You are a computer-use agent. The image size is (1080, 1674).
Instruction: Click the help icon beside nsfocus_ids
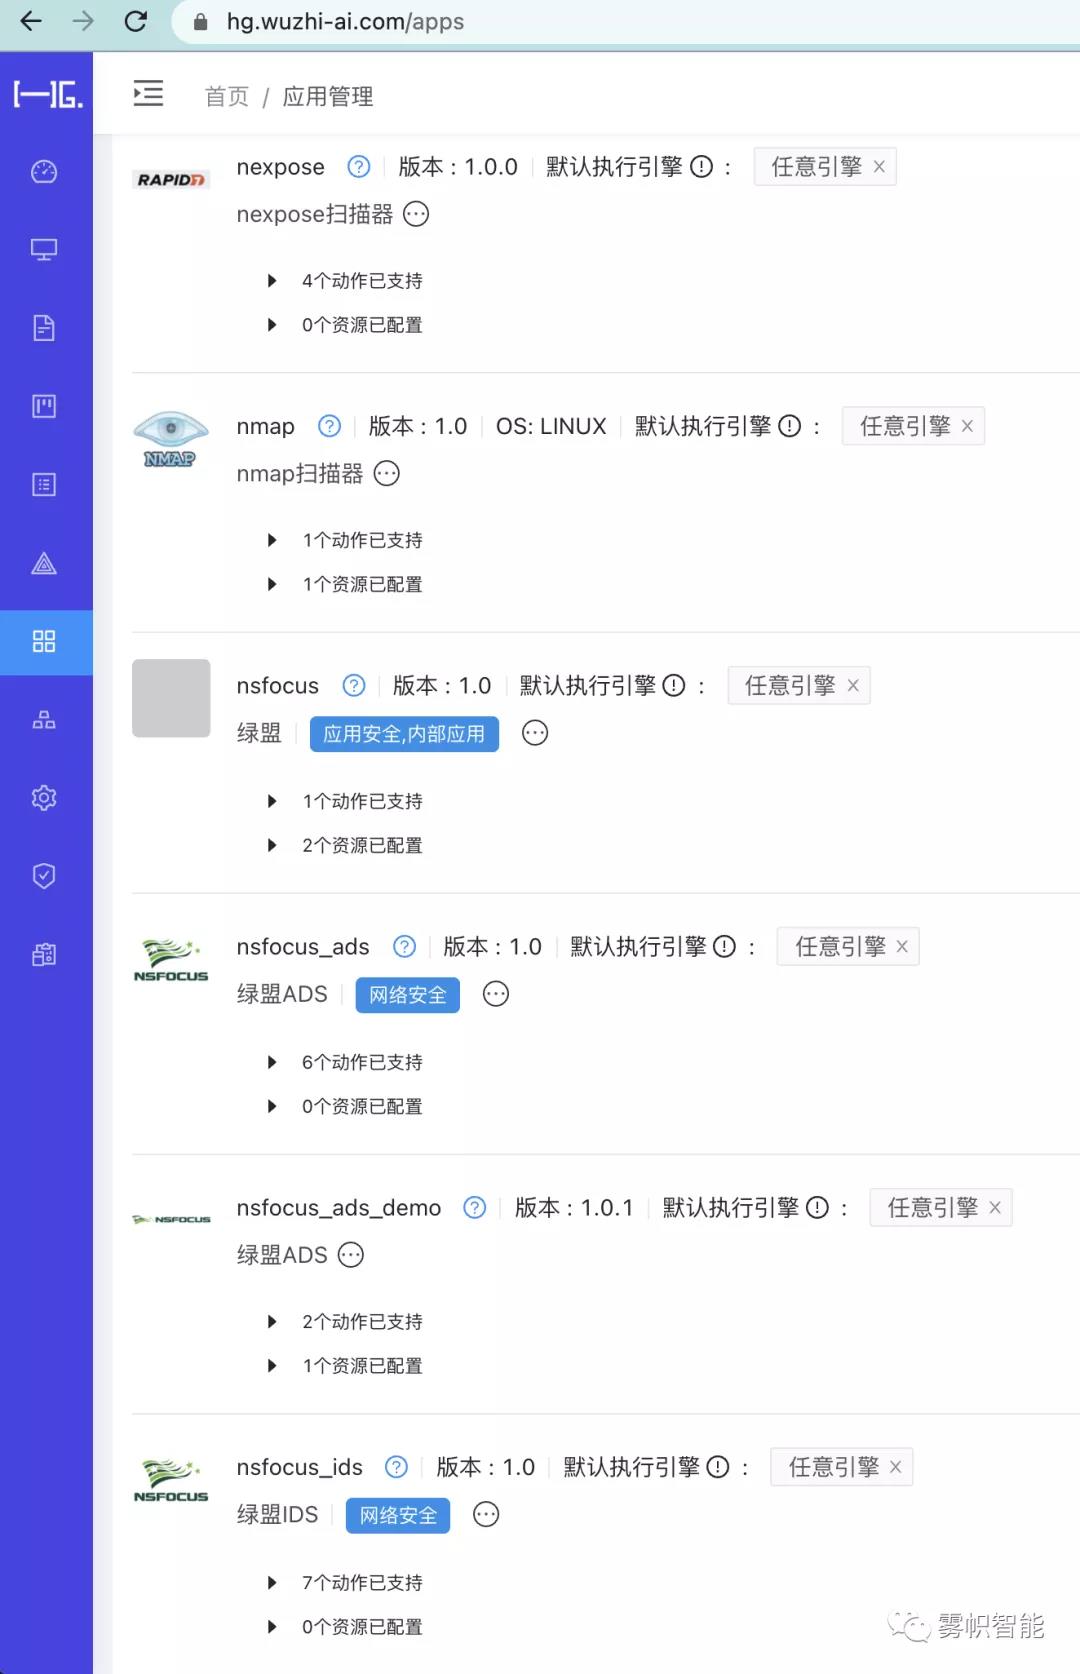(x=397, y=1467)
